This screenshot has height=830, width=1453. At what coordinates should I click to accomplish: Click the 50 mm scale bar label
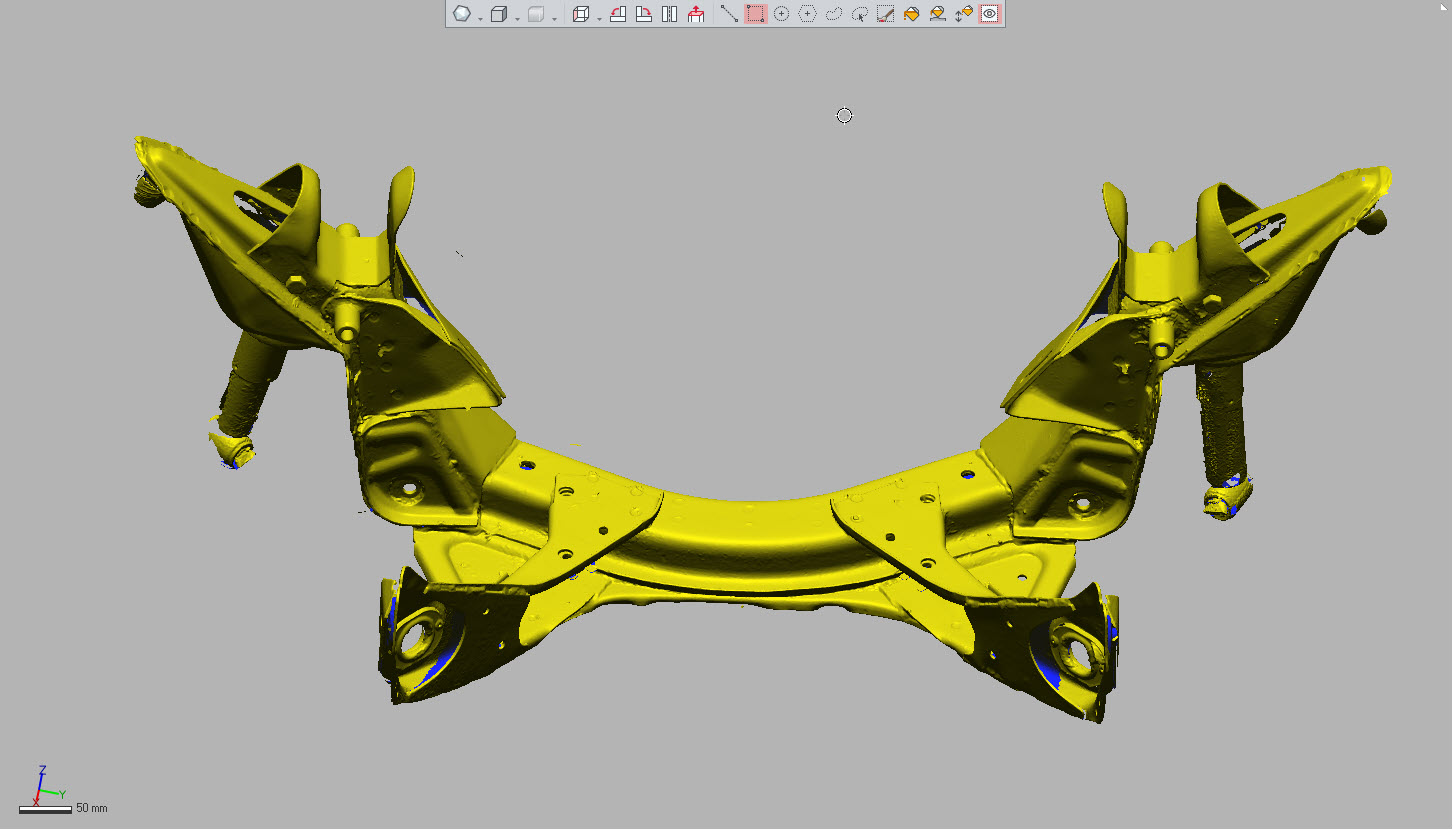pyautogui.click(x=92, y=808)
